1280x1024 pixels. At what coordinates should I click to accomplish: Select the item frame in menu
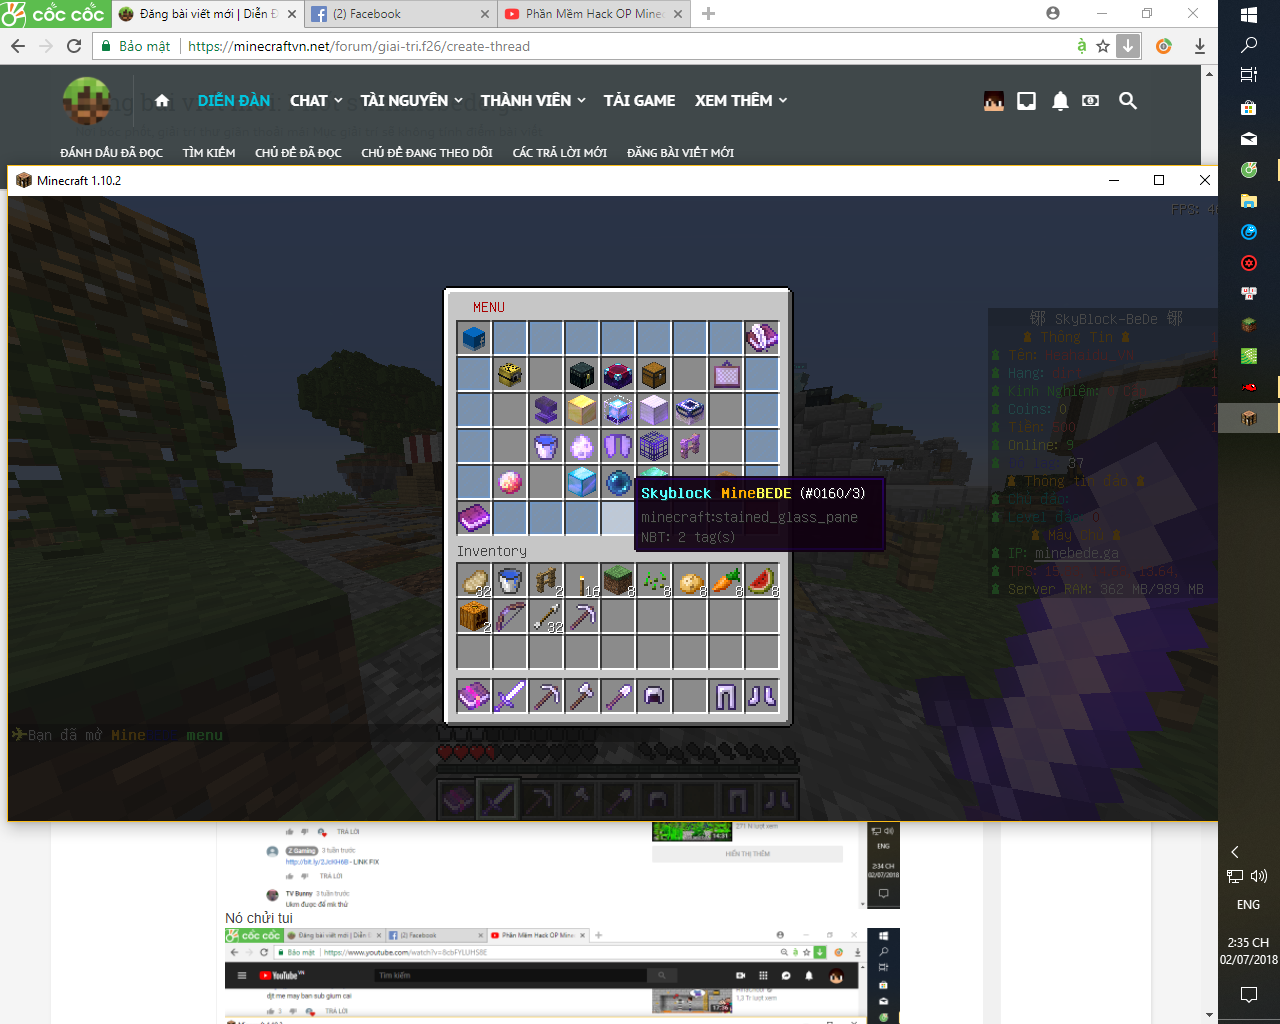pos(726,374)
